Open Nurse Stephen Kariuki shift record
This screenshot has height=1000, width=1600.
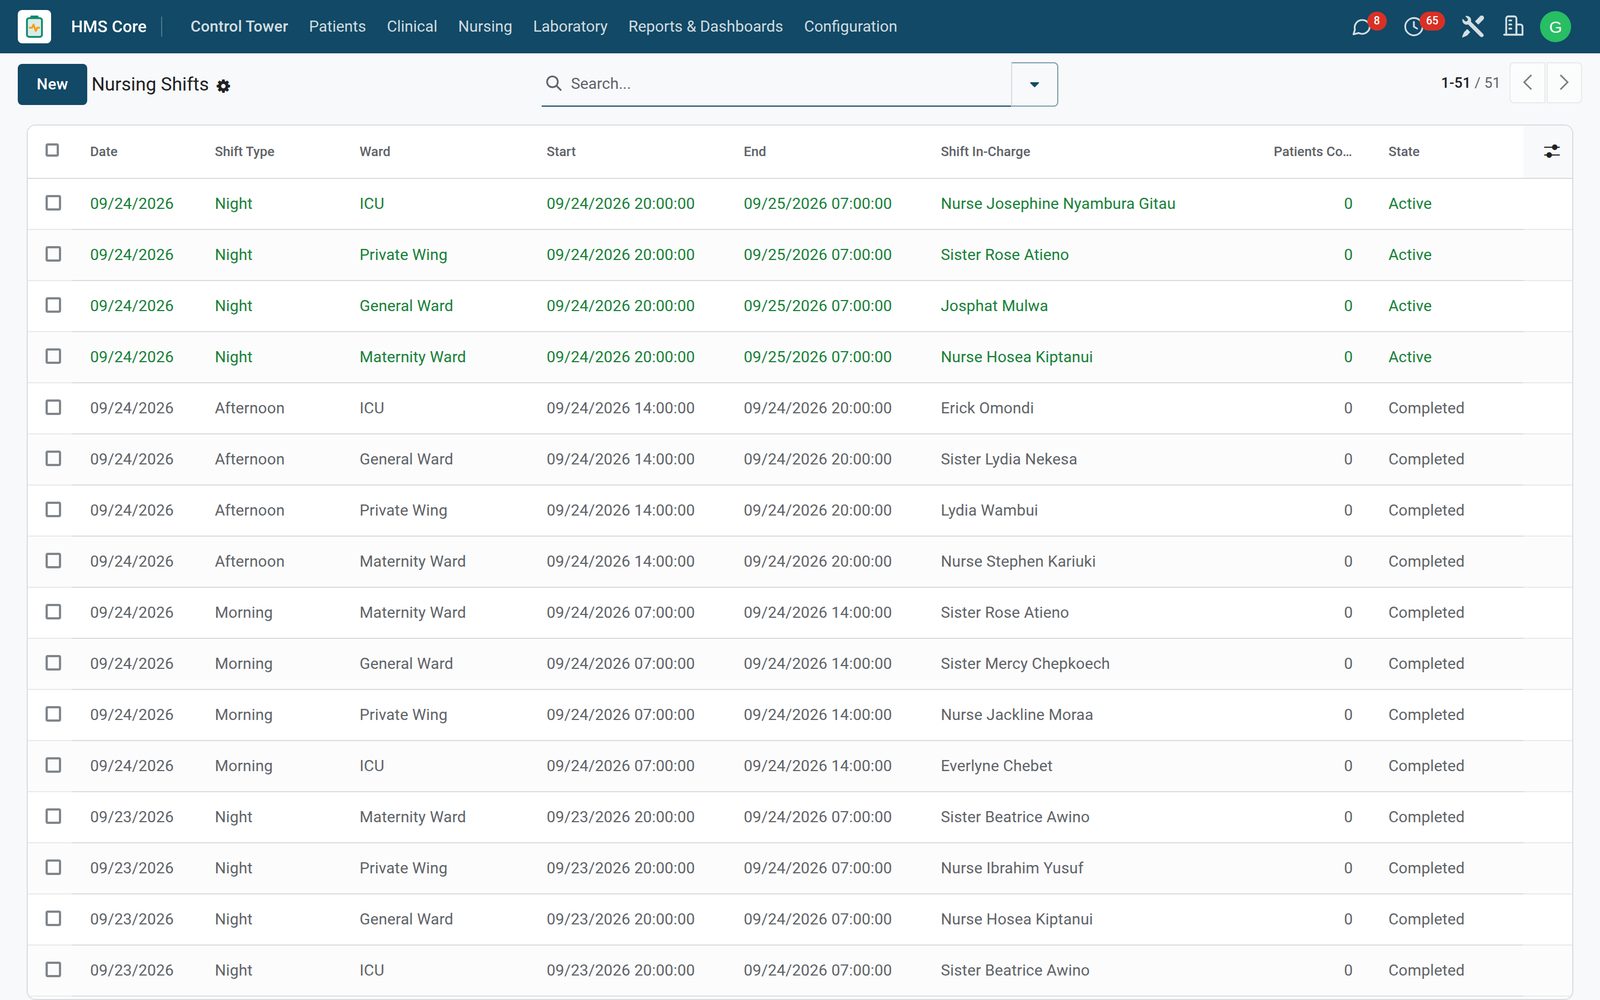pos(800,561)
